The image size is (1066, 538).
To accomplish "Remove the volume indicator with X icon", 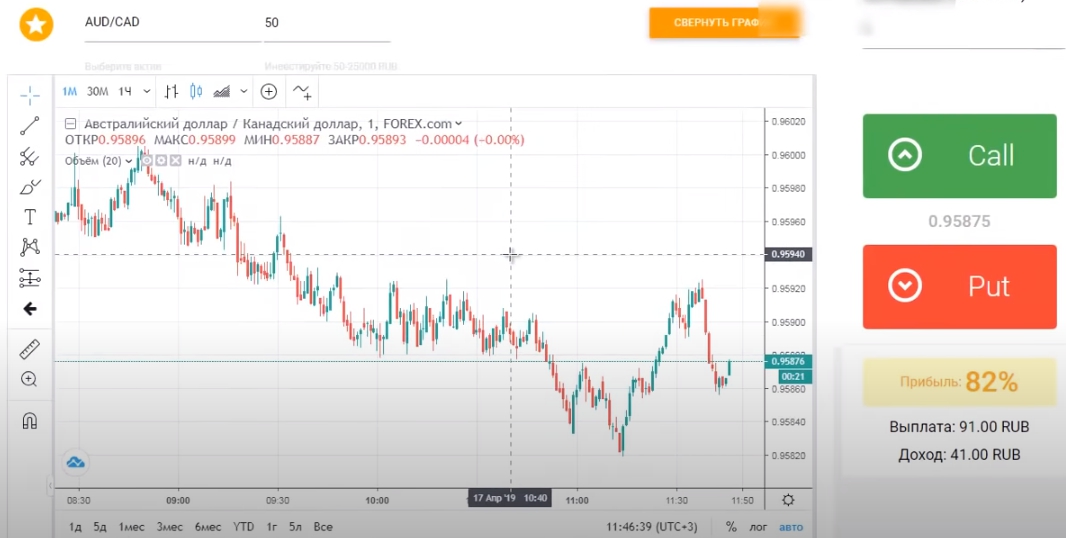I will [x=175, y=161].
